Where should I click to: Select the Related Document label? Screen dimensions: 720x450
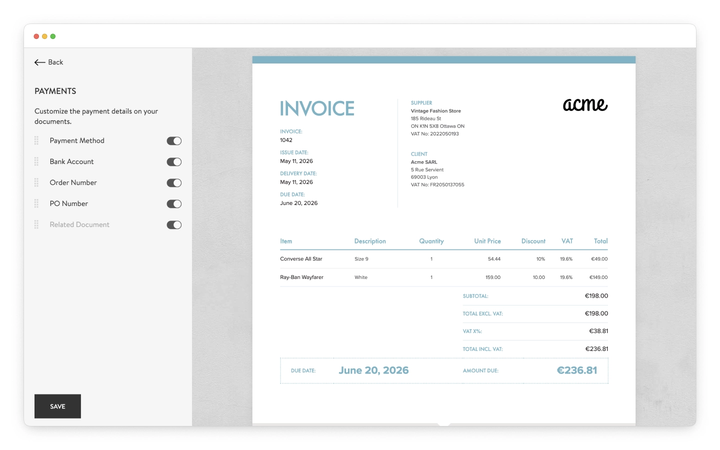(x=79, y=225)
